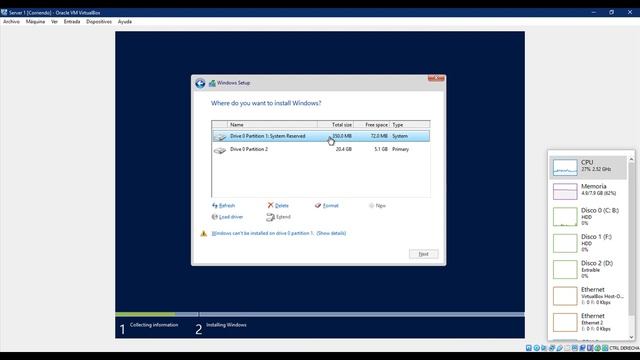Select Drive 0 Partition 1: System Reserved
Viewport: 640px width, 360px height.
click(321, 136)
